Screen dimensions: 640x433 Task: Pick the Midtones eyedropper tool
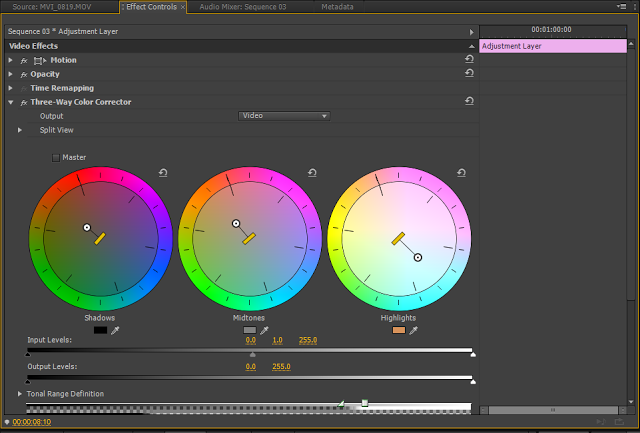(264, 330)
